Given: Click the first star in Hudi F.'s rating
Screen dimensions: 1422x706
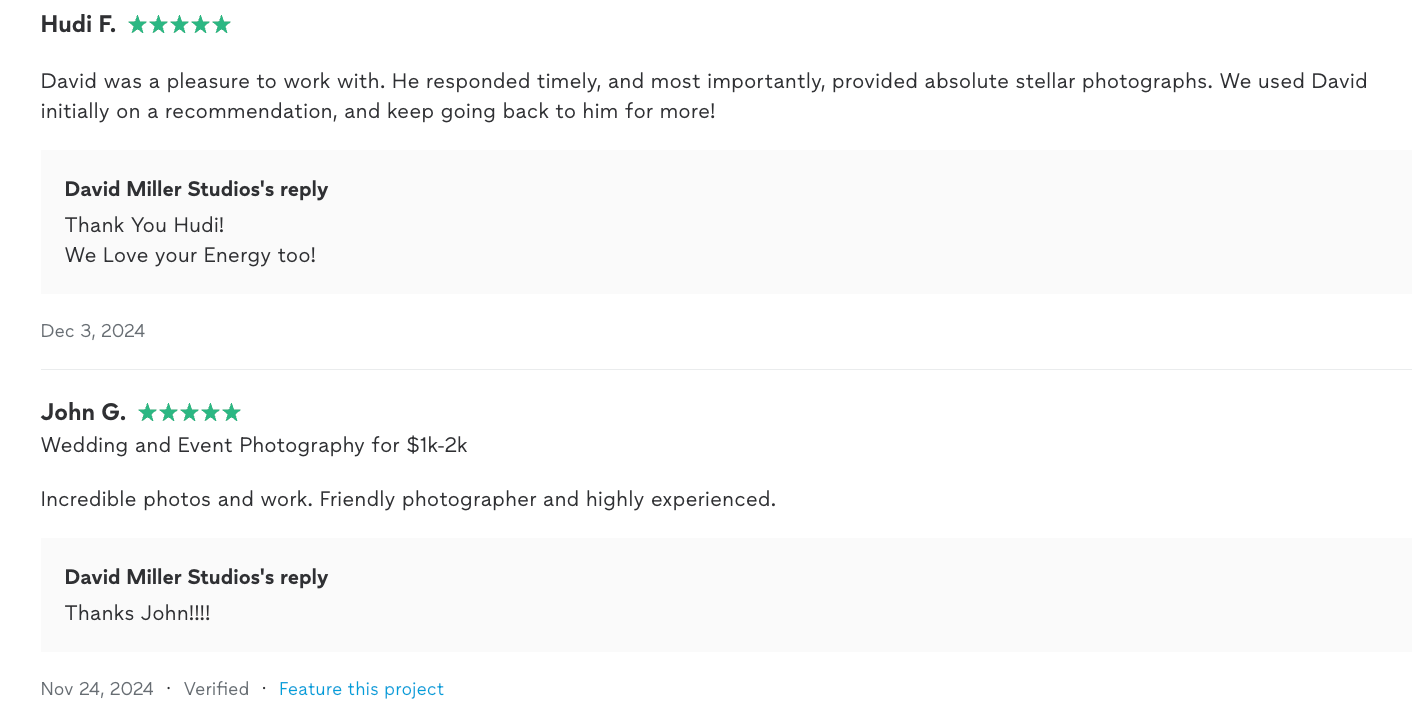Looking at the screenshot, I should click(x=137, y=25).
